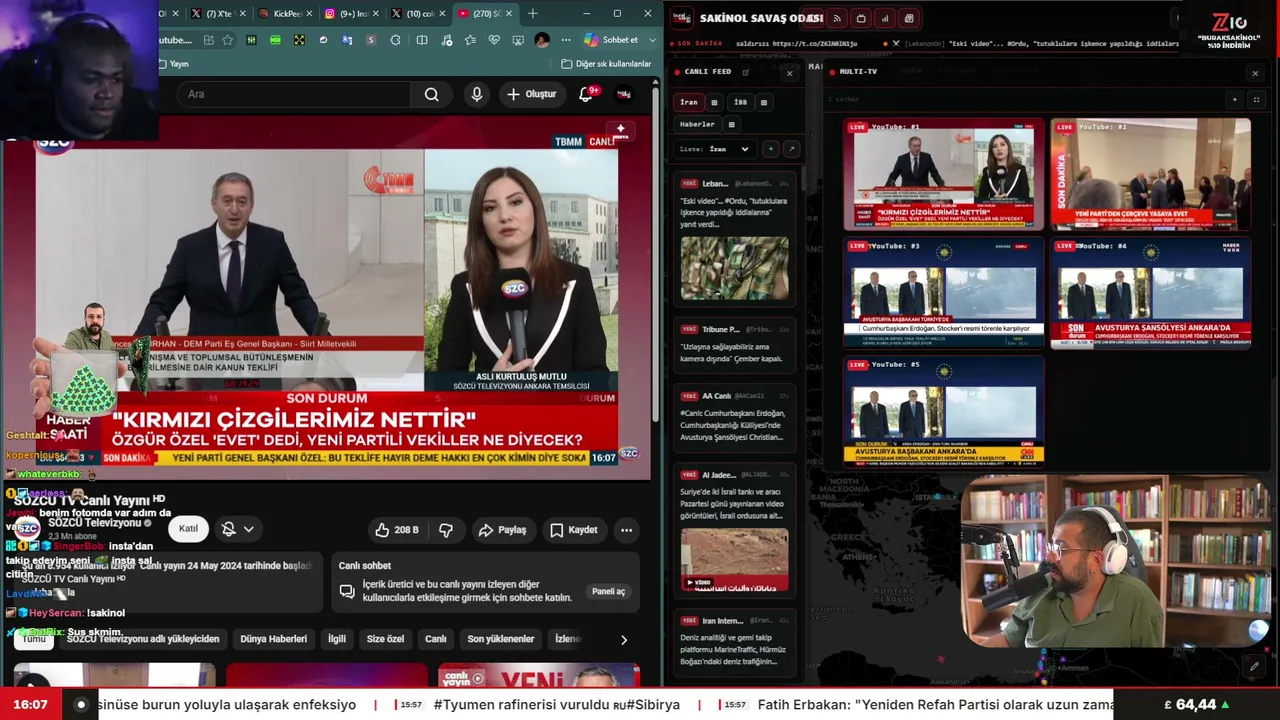This screenshot has width=1280, height=720.
Task: Select the YouTube: #4 live stream tile
Action: point(1151,293)
